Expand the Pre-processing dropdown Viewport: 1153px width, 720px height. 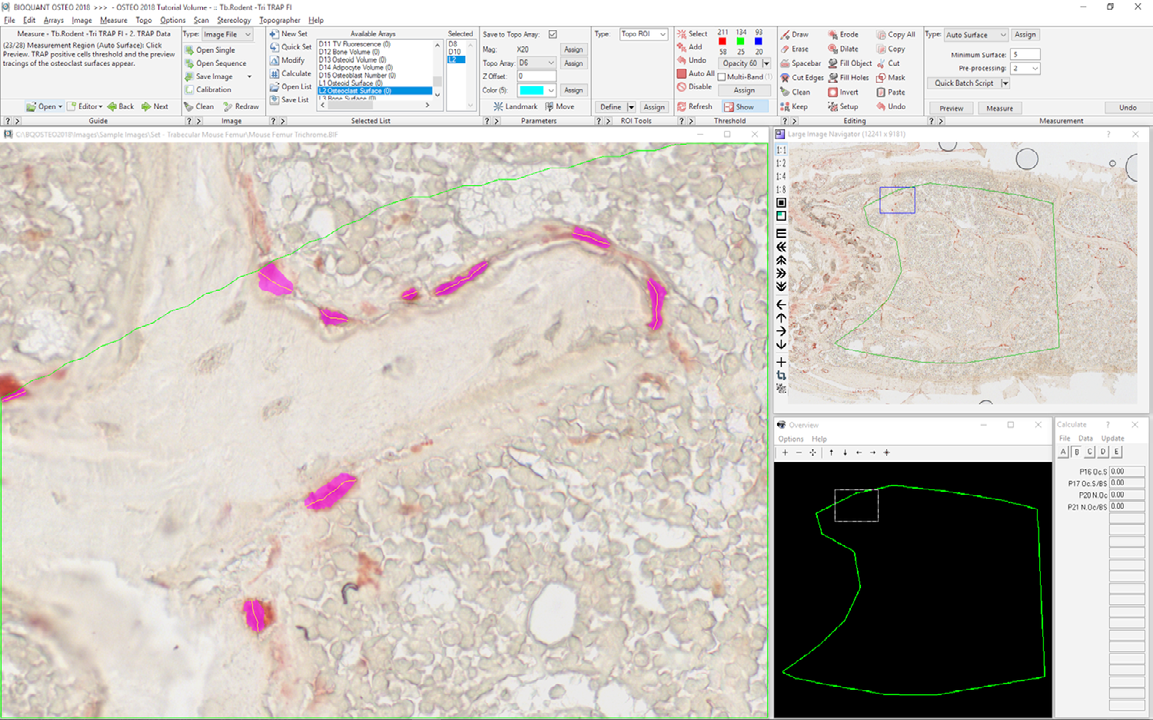click(1035, 68)
